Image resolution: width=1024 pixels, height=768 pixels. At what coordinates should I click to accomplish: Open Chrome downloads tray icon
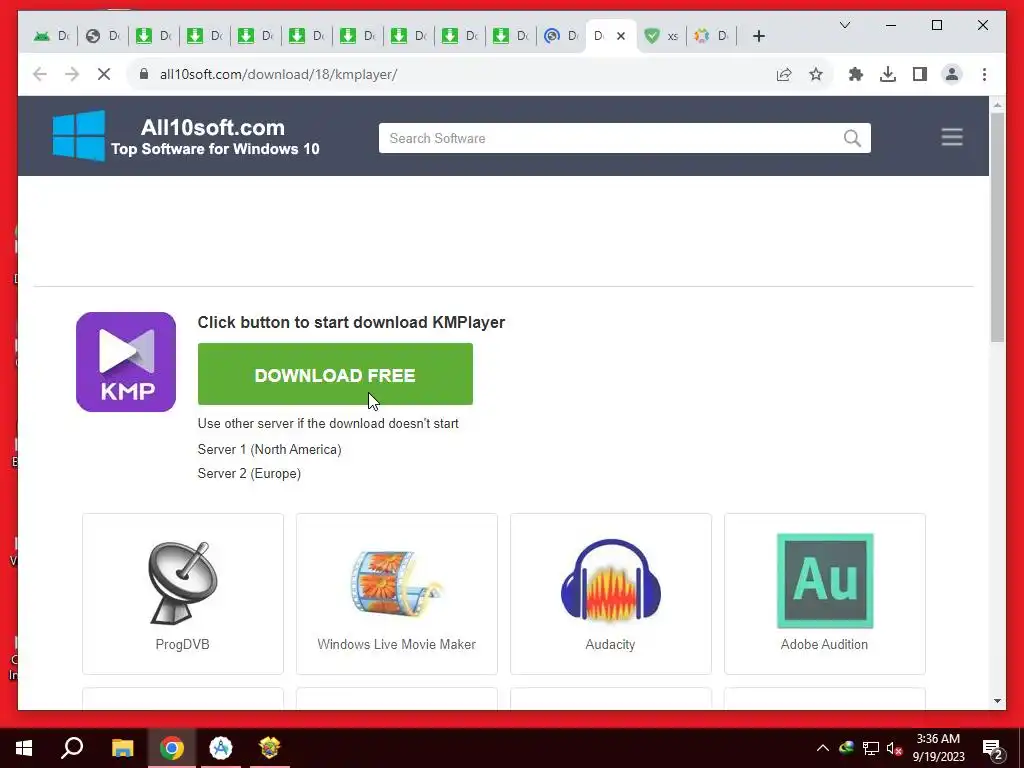click(x=888, y=74)
